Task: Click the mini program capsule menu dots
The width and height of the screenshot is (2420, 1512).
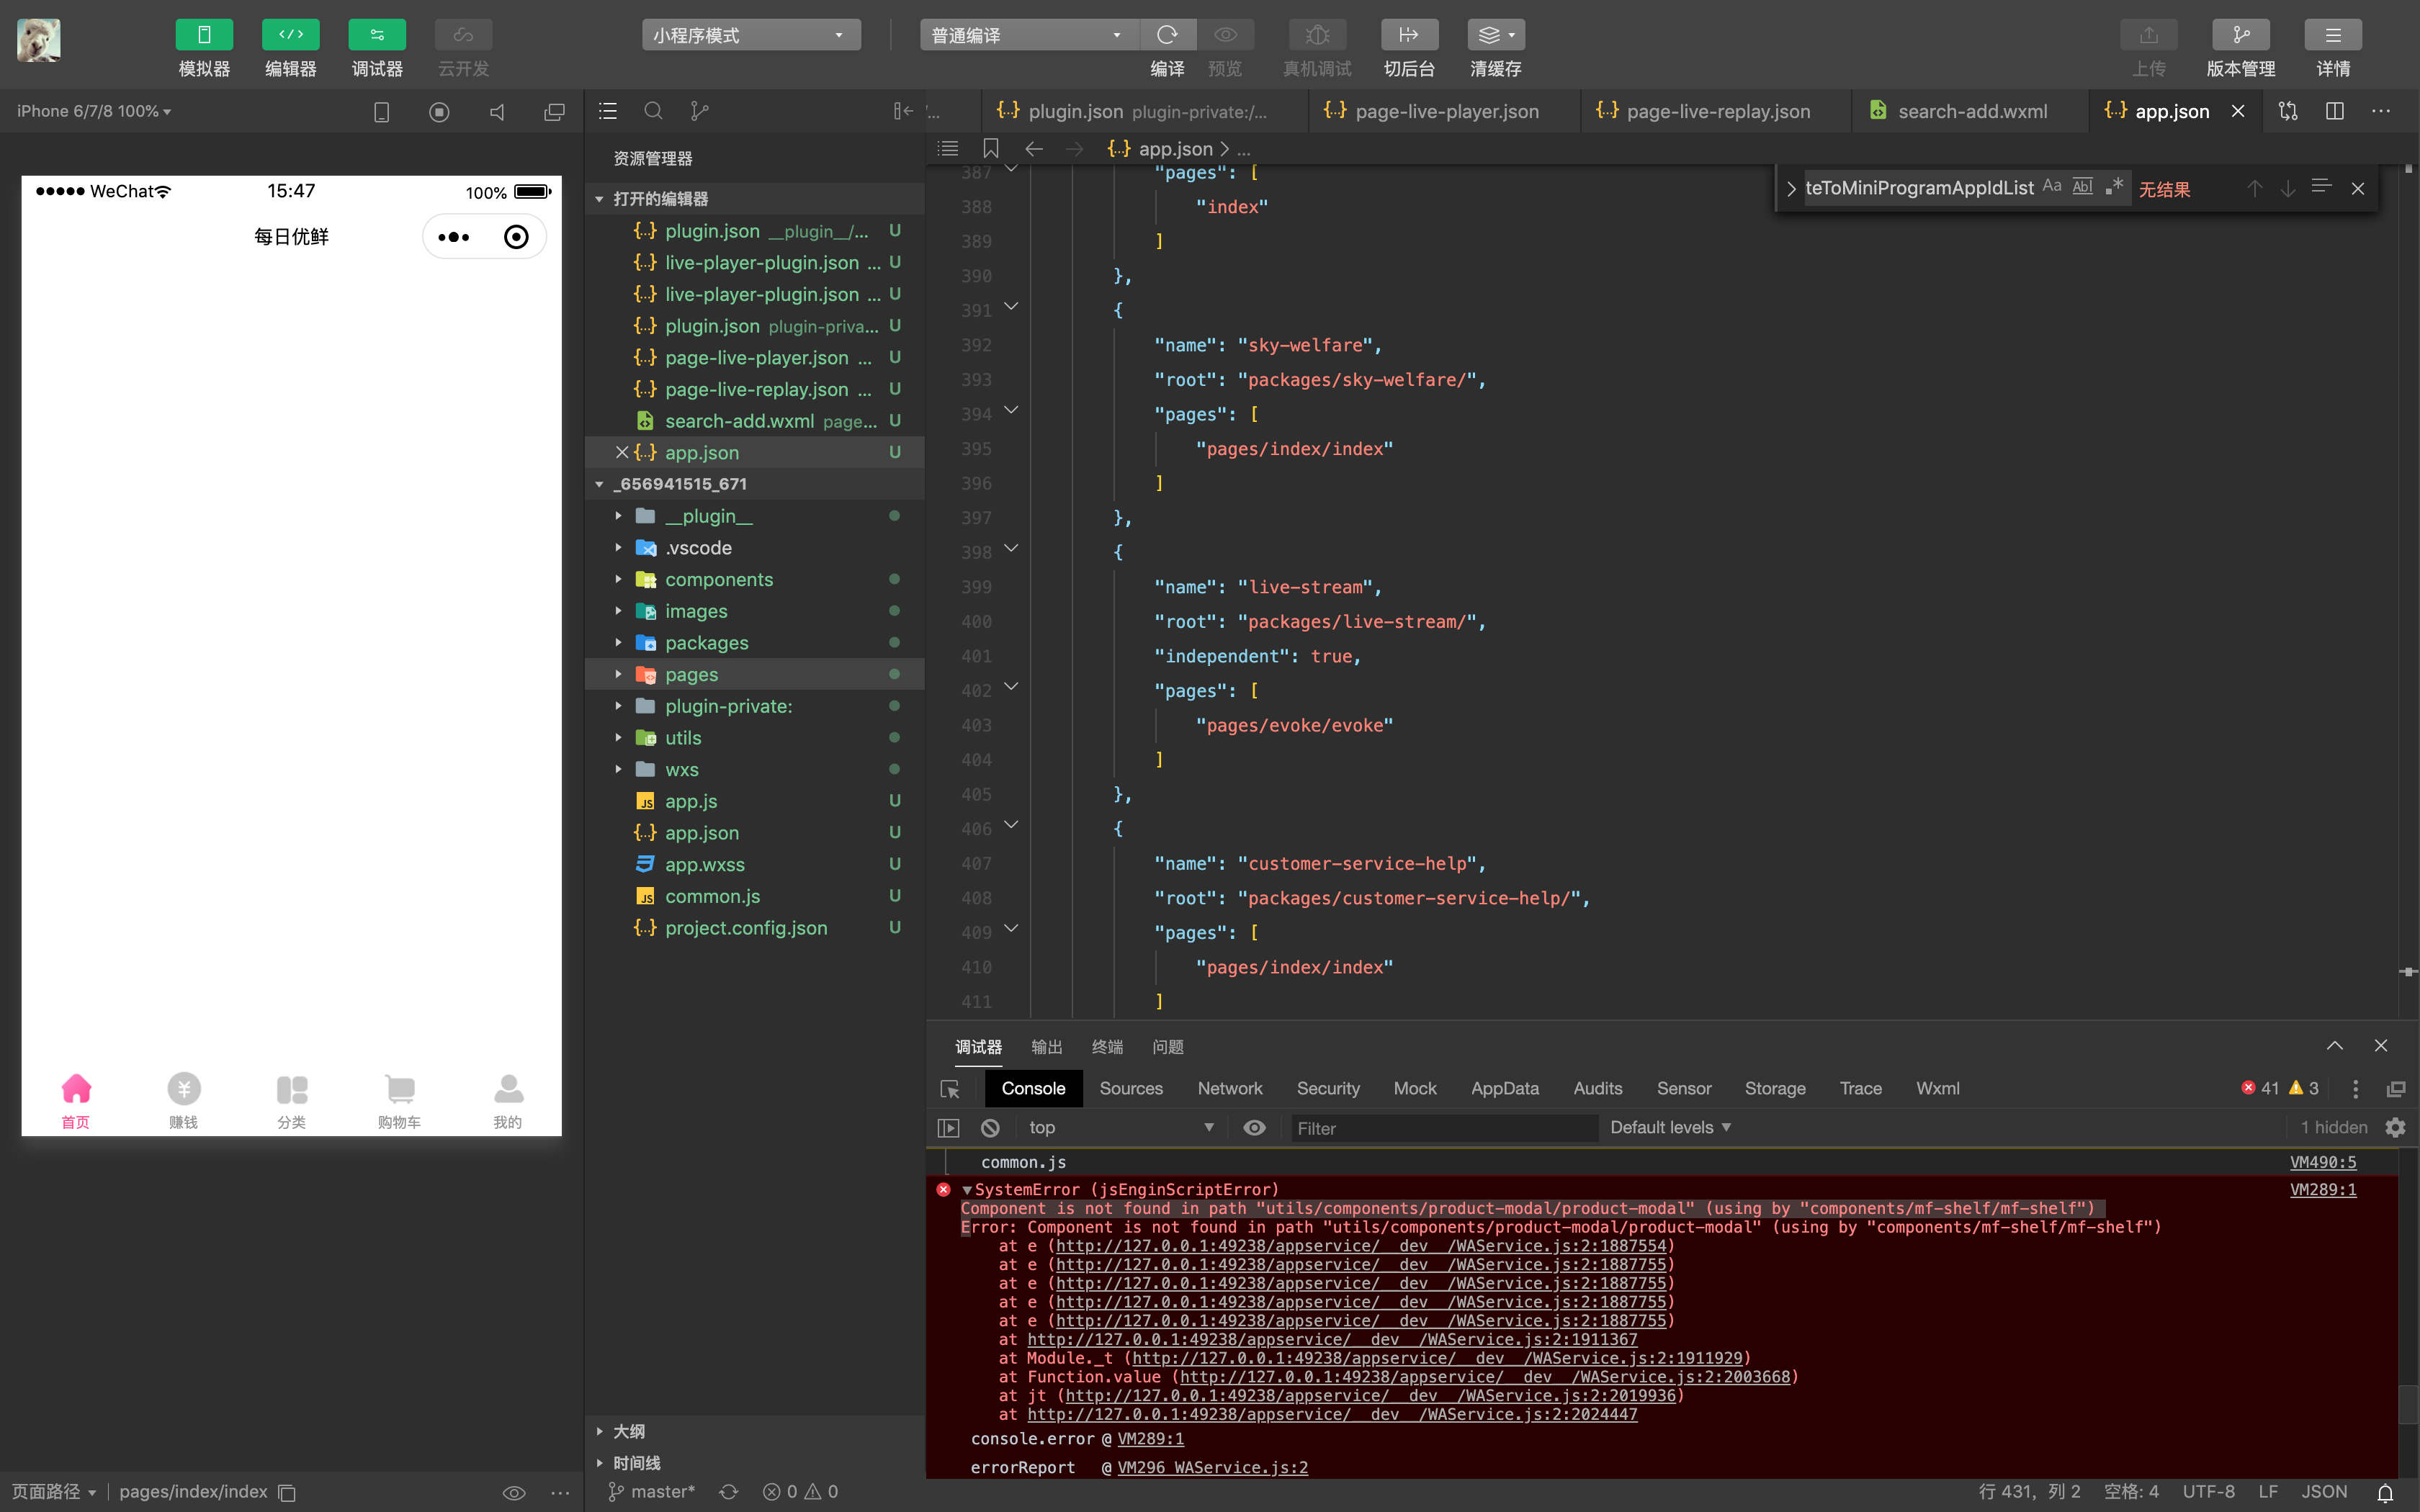Action: click(453, 237)
